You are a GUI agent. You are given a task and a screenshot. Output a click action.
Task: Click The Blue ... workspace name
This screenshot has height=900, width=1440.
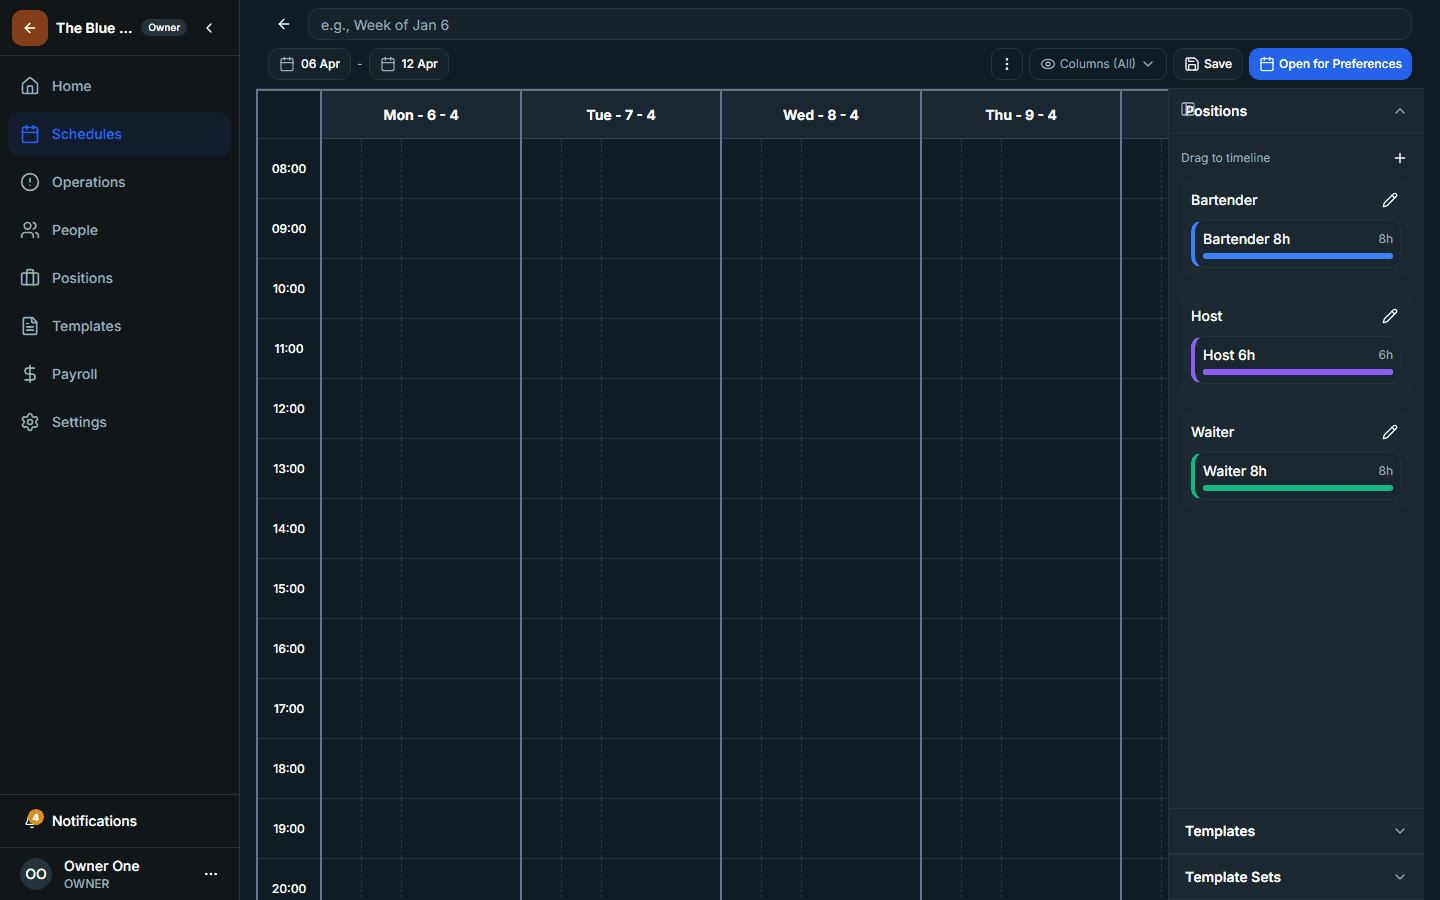tap(94, 28)
